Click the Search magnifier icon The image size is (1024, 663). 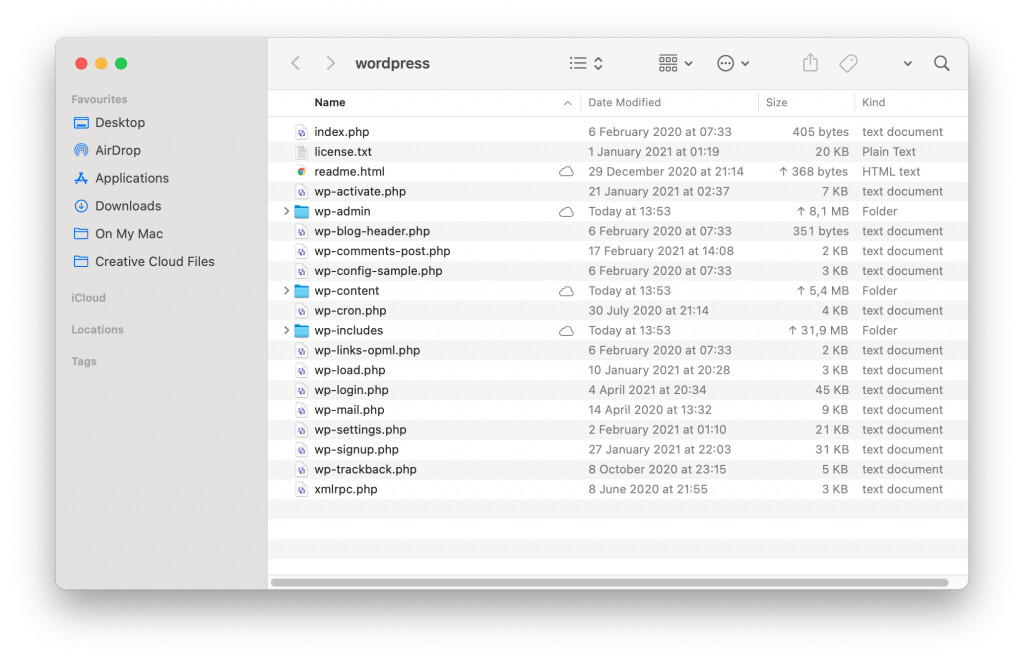941,63
